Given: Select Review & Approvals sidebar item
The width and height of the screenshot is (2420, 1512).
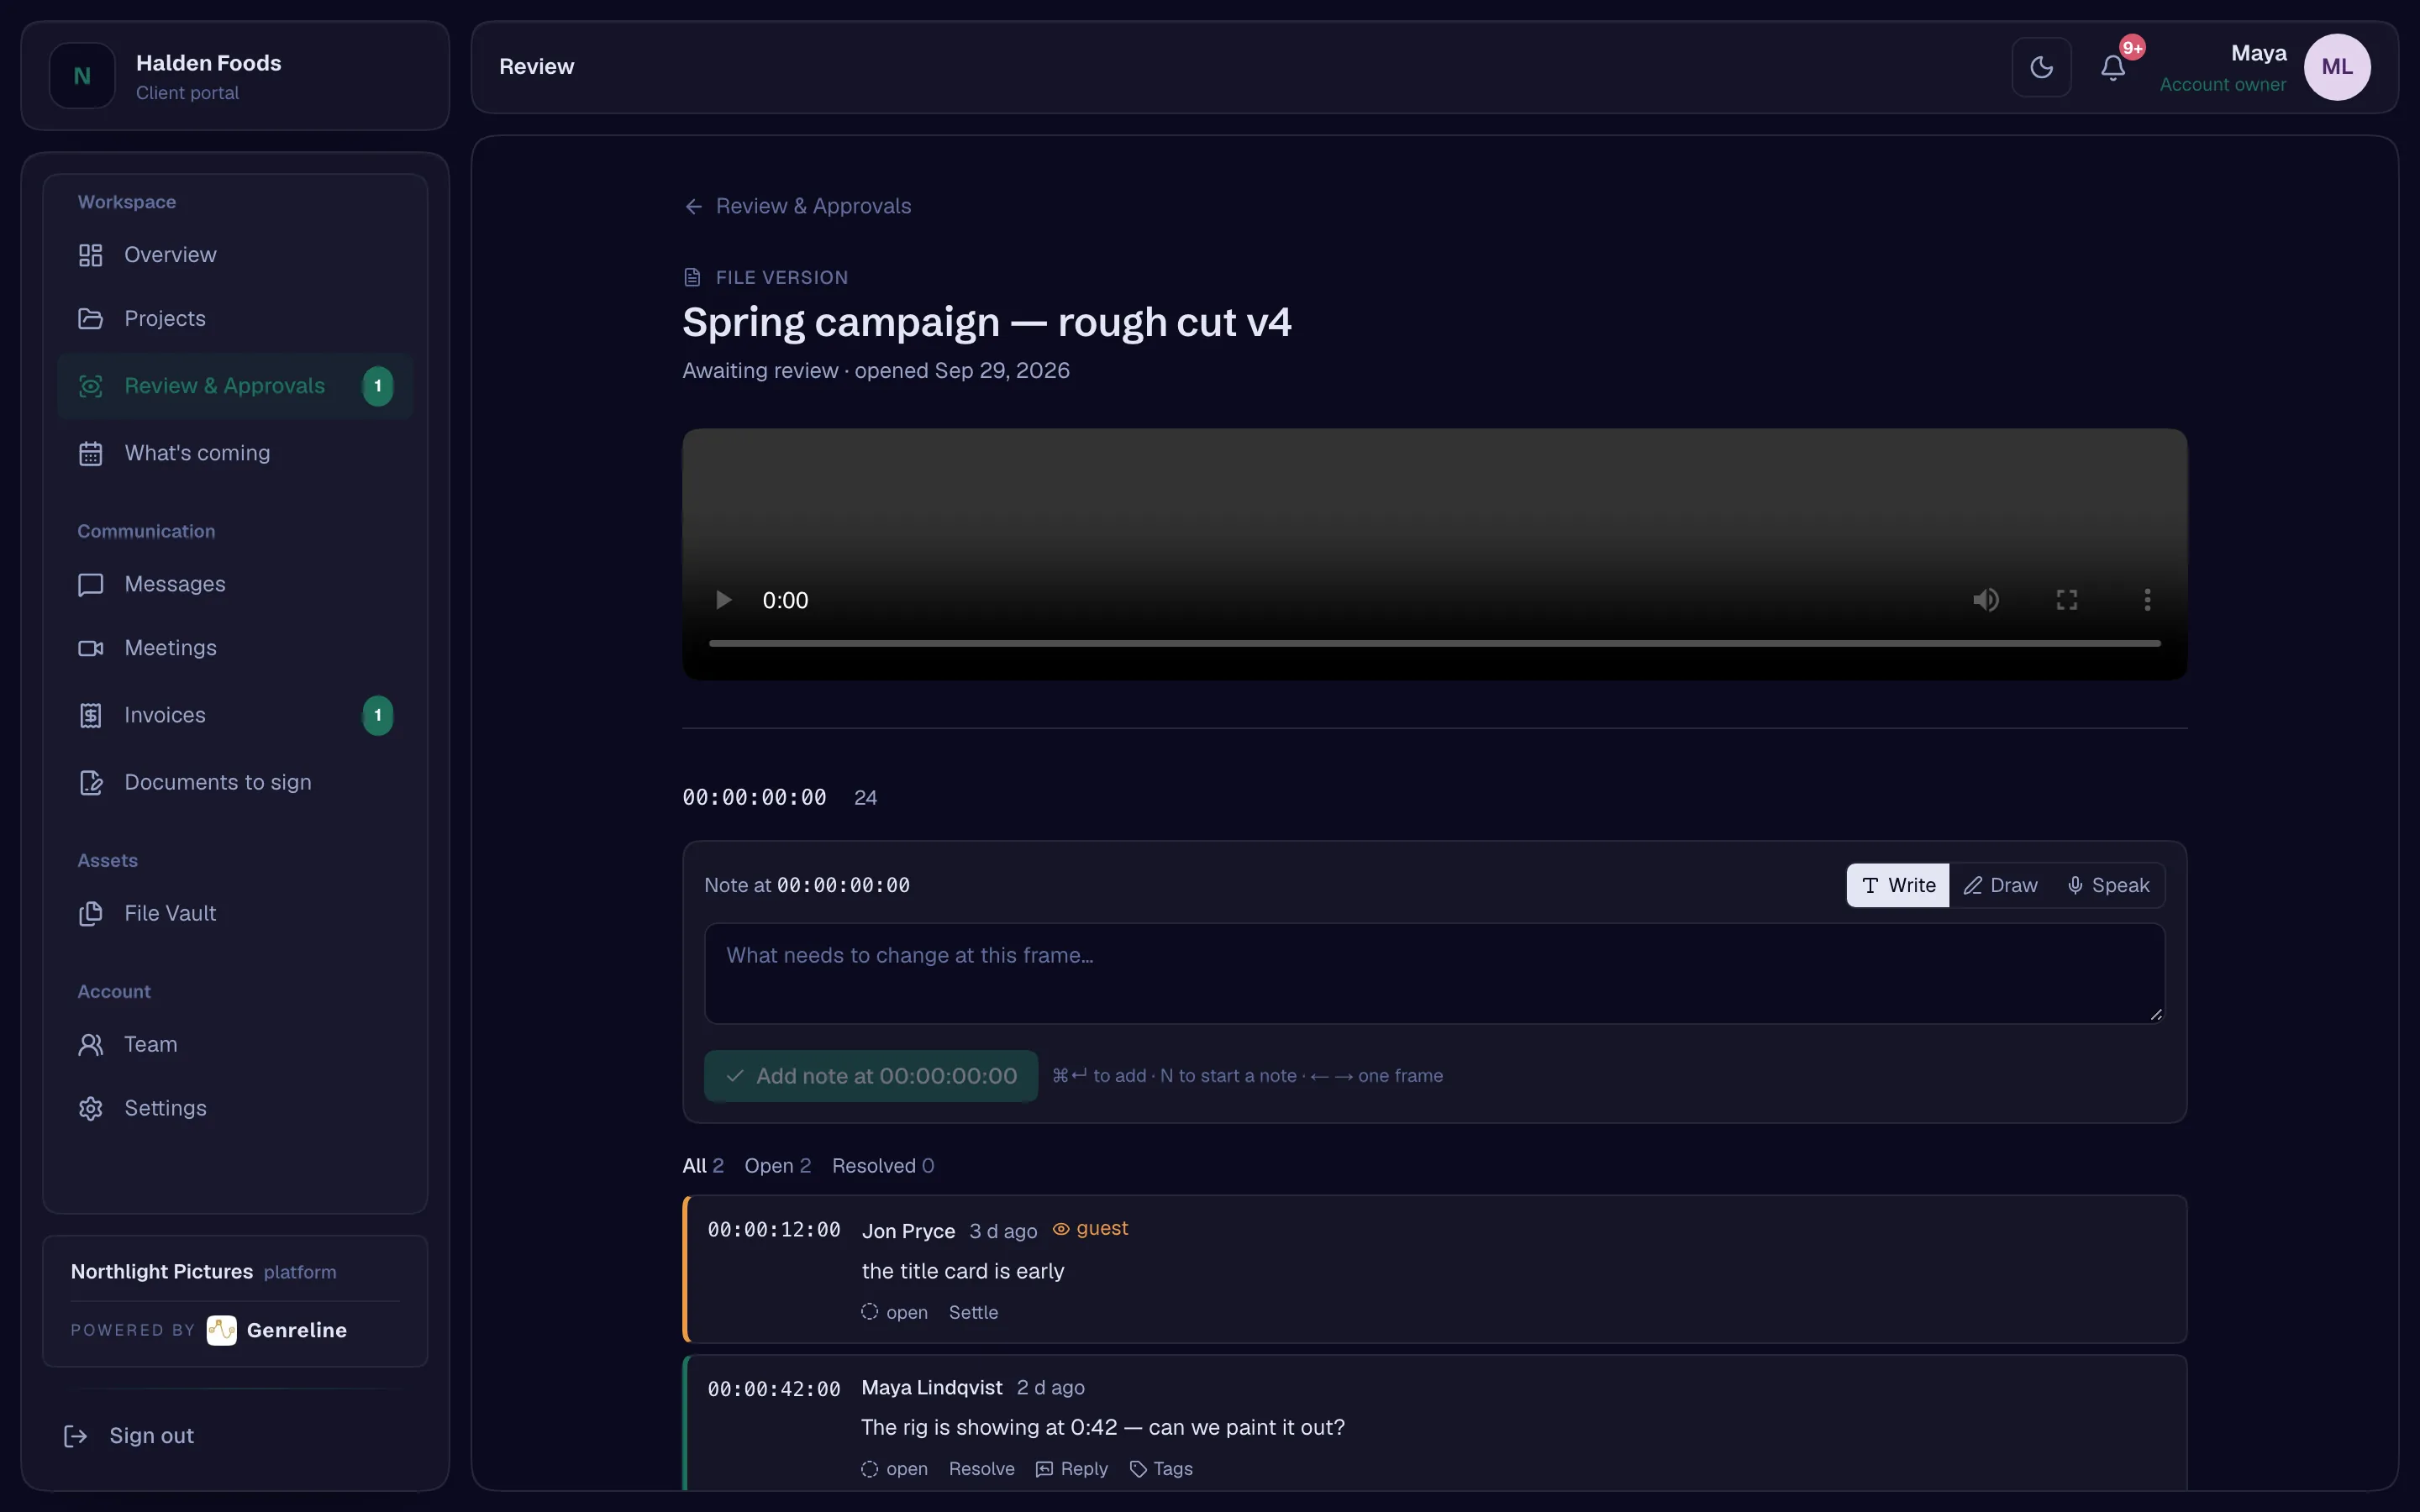Looking at the screenshot, I should (x=235, y=386).
